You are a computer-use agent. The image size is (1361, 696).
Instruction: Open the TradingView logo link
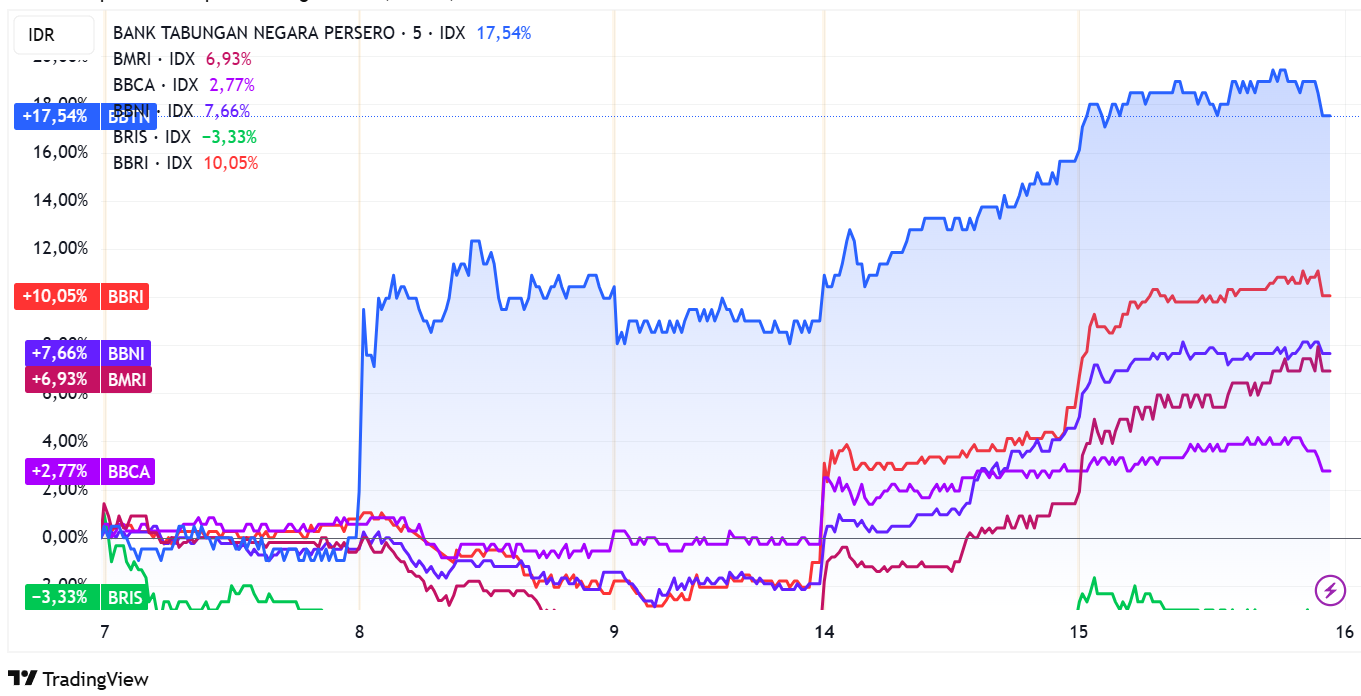[x=78, y=679]
